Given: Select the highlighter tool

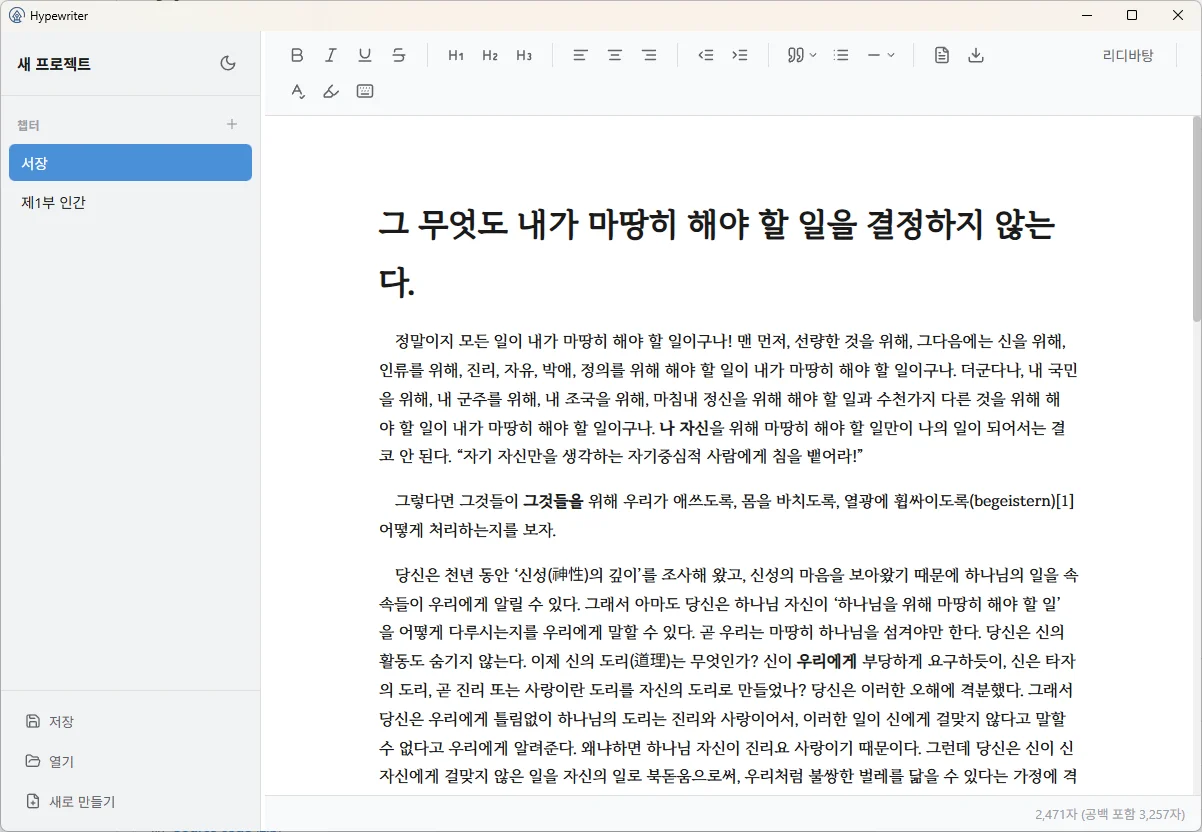Looking at the screenshot, I should click(x=331, y=91).
